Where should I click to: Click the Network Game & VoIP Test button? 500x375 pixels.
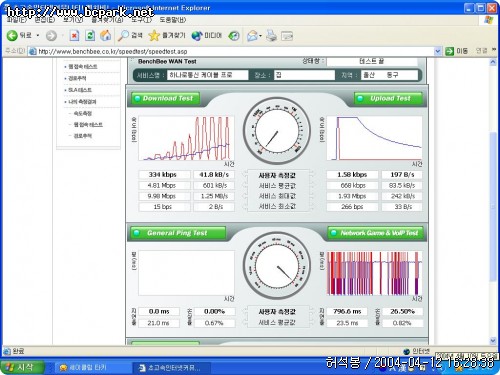[376, 233]
